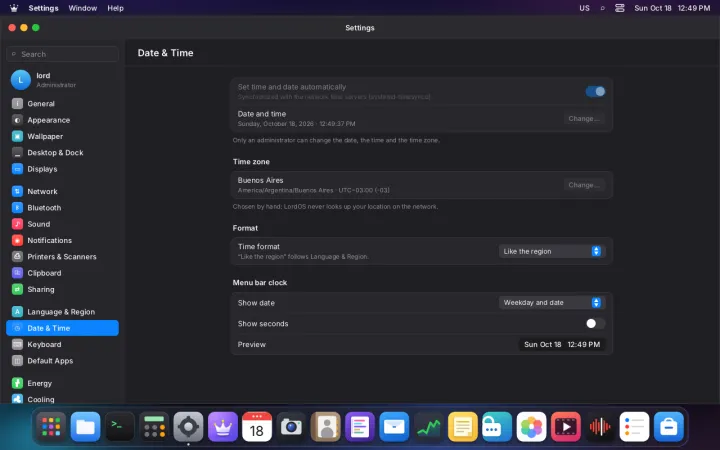Click the Buenos Aires time zone name
The image size is (720, 450).
(x=260, y=180)
